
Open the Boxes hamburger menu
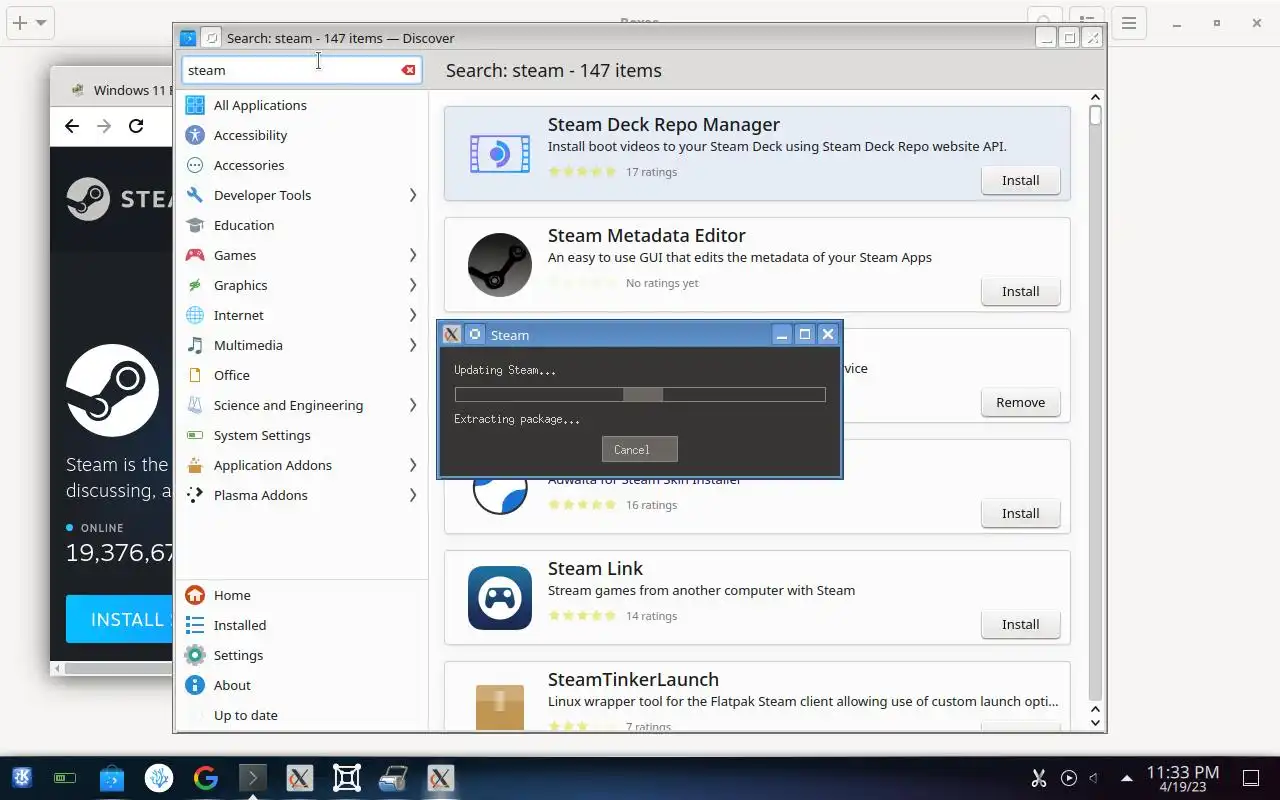pyautogui.click(x=1129, y=23)
